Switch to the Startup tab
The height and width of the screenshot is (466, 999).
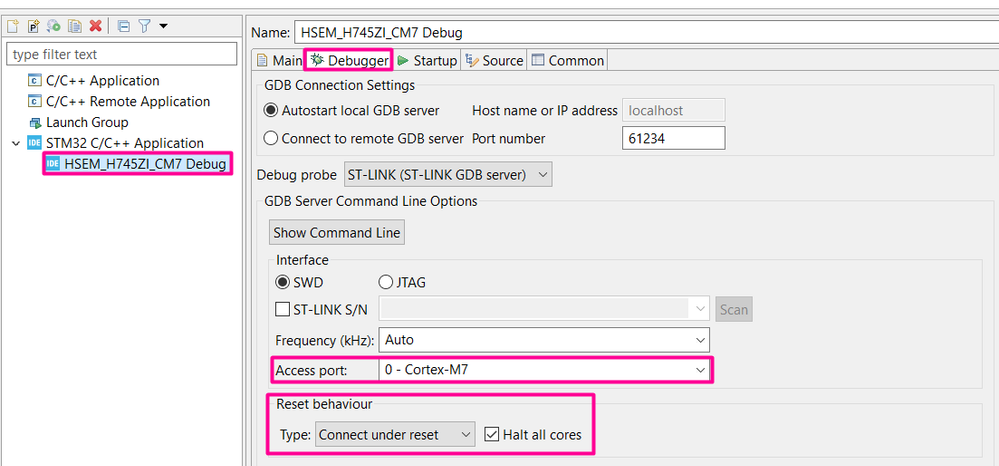[427, 61]
